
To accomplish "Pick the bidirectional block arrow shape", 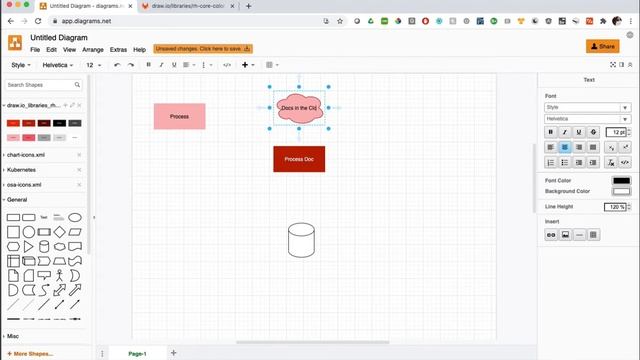I will [60, 290].
